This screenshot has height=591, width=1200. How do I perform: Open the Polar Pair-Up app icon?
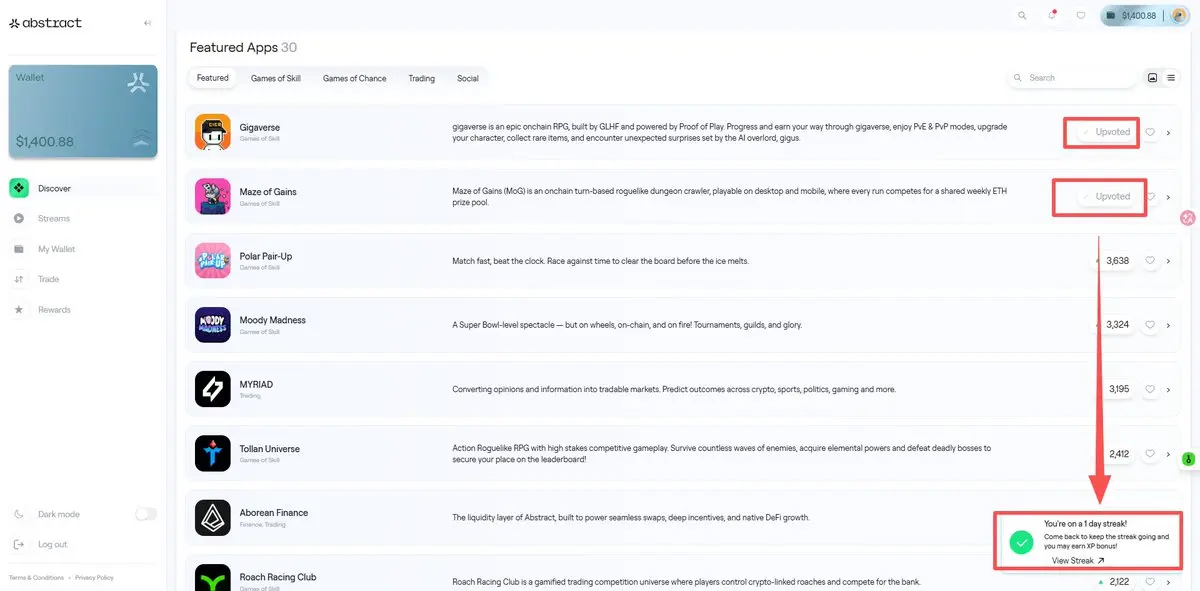click(x=213, y=260)
